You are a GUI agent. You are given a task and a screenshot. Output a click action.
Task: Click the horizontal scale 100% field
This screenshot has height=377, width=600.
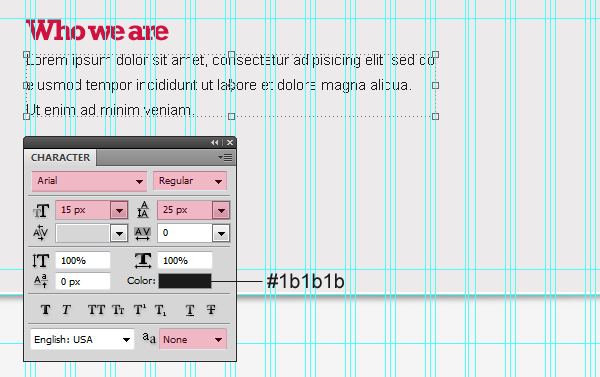pyautogui.click(x=185, y=261)
